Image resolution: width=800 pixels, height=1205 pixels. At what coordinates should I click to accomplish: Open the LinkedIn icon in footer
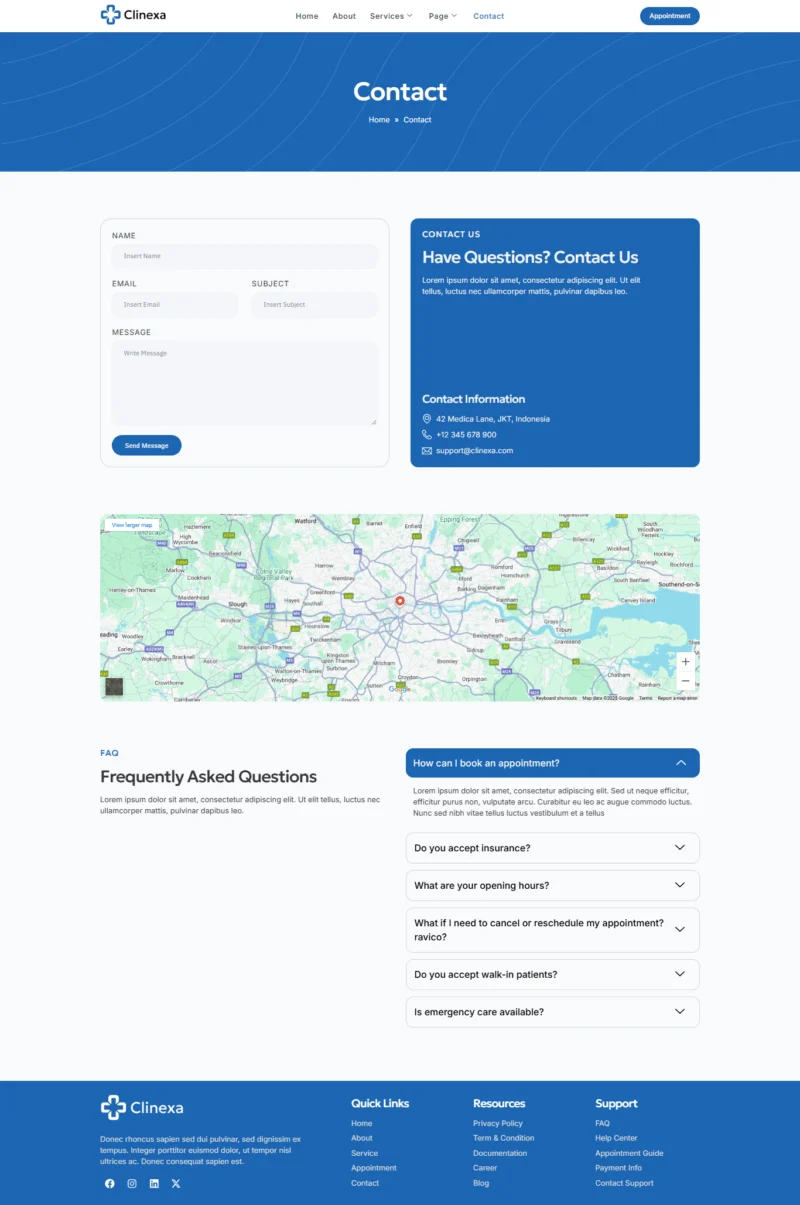pyautogui.click(x=154, y=1183)
